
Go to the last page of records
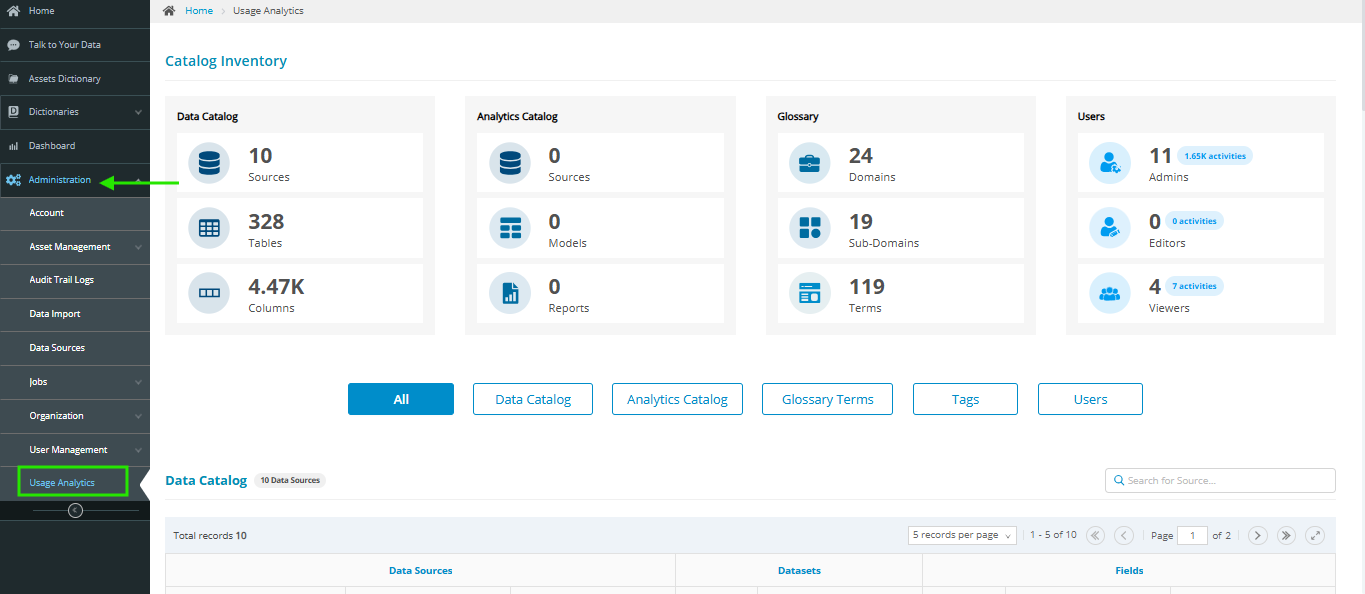click(1286, 535)
